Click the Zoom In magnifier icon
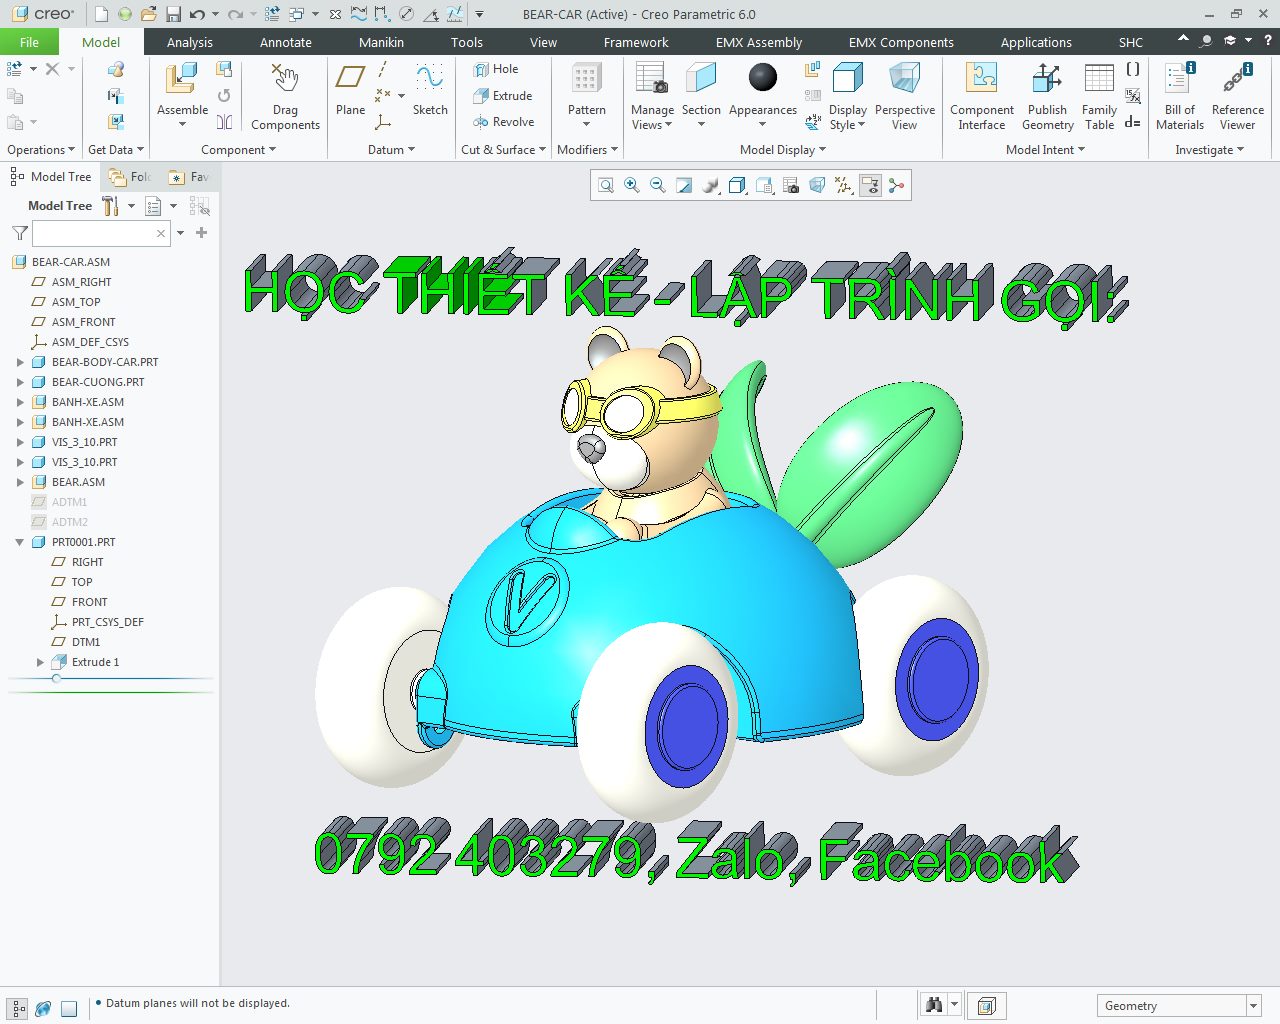1280x1024 pixels. pyautogui.click(x=632, y=186)
